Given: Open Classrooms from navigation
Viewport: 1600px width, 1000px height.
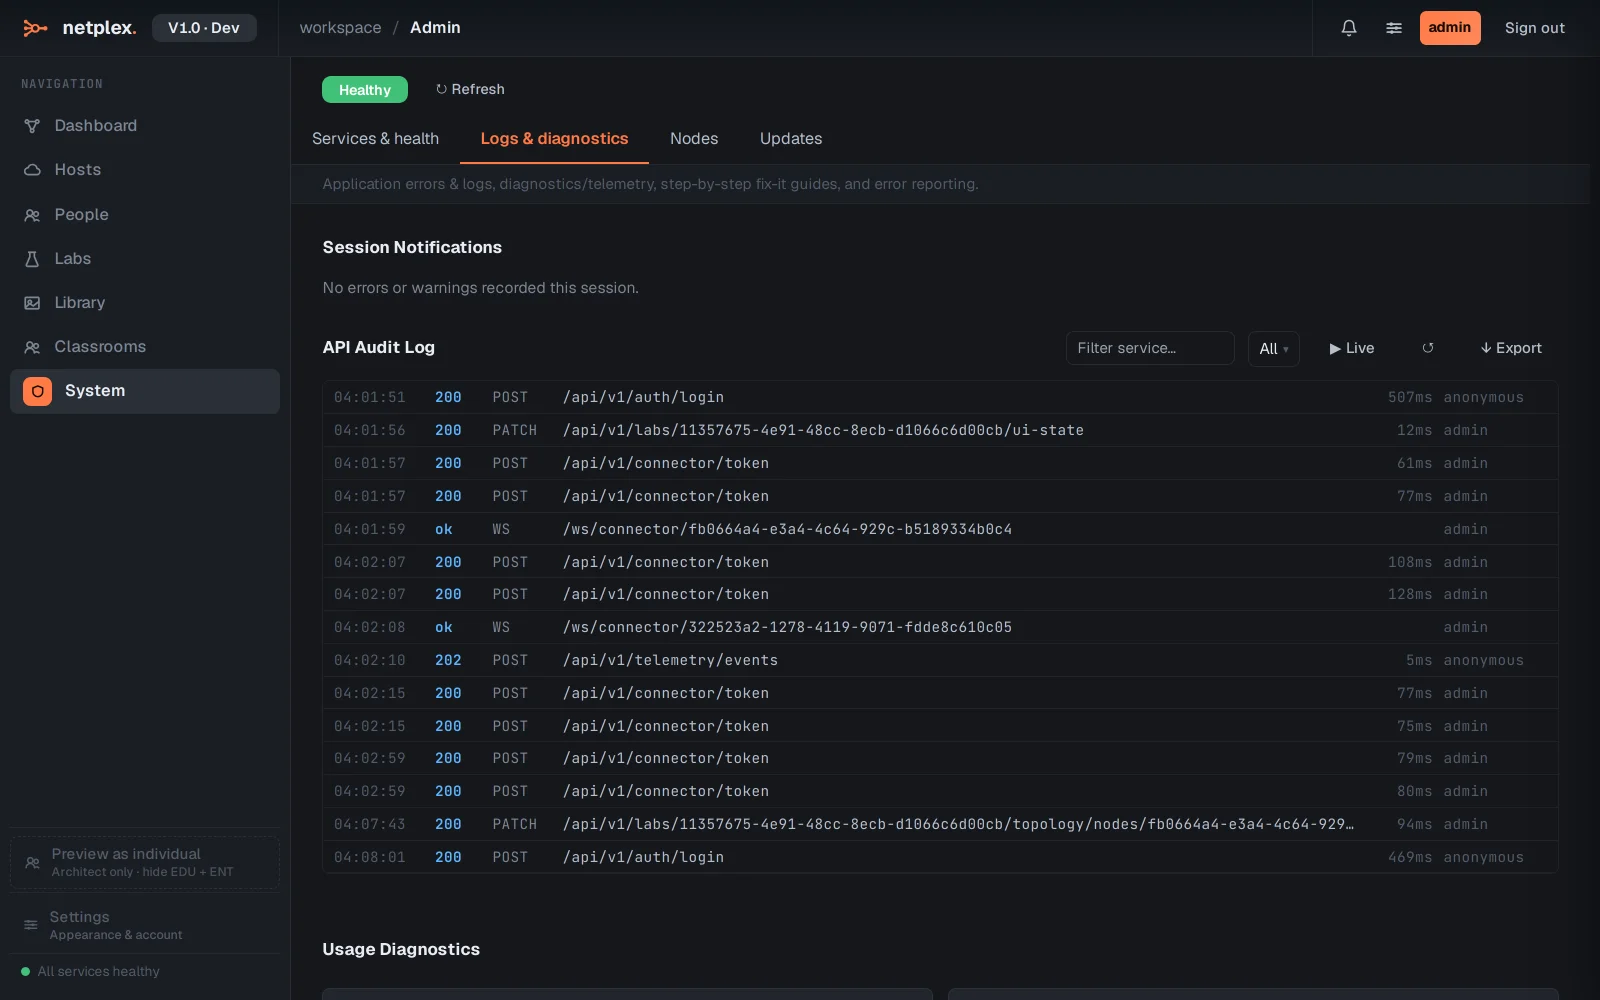Looking at the screenshot, I should 145,347.
